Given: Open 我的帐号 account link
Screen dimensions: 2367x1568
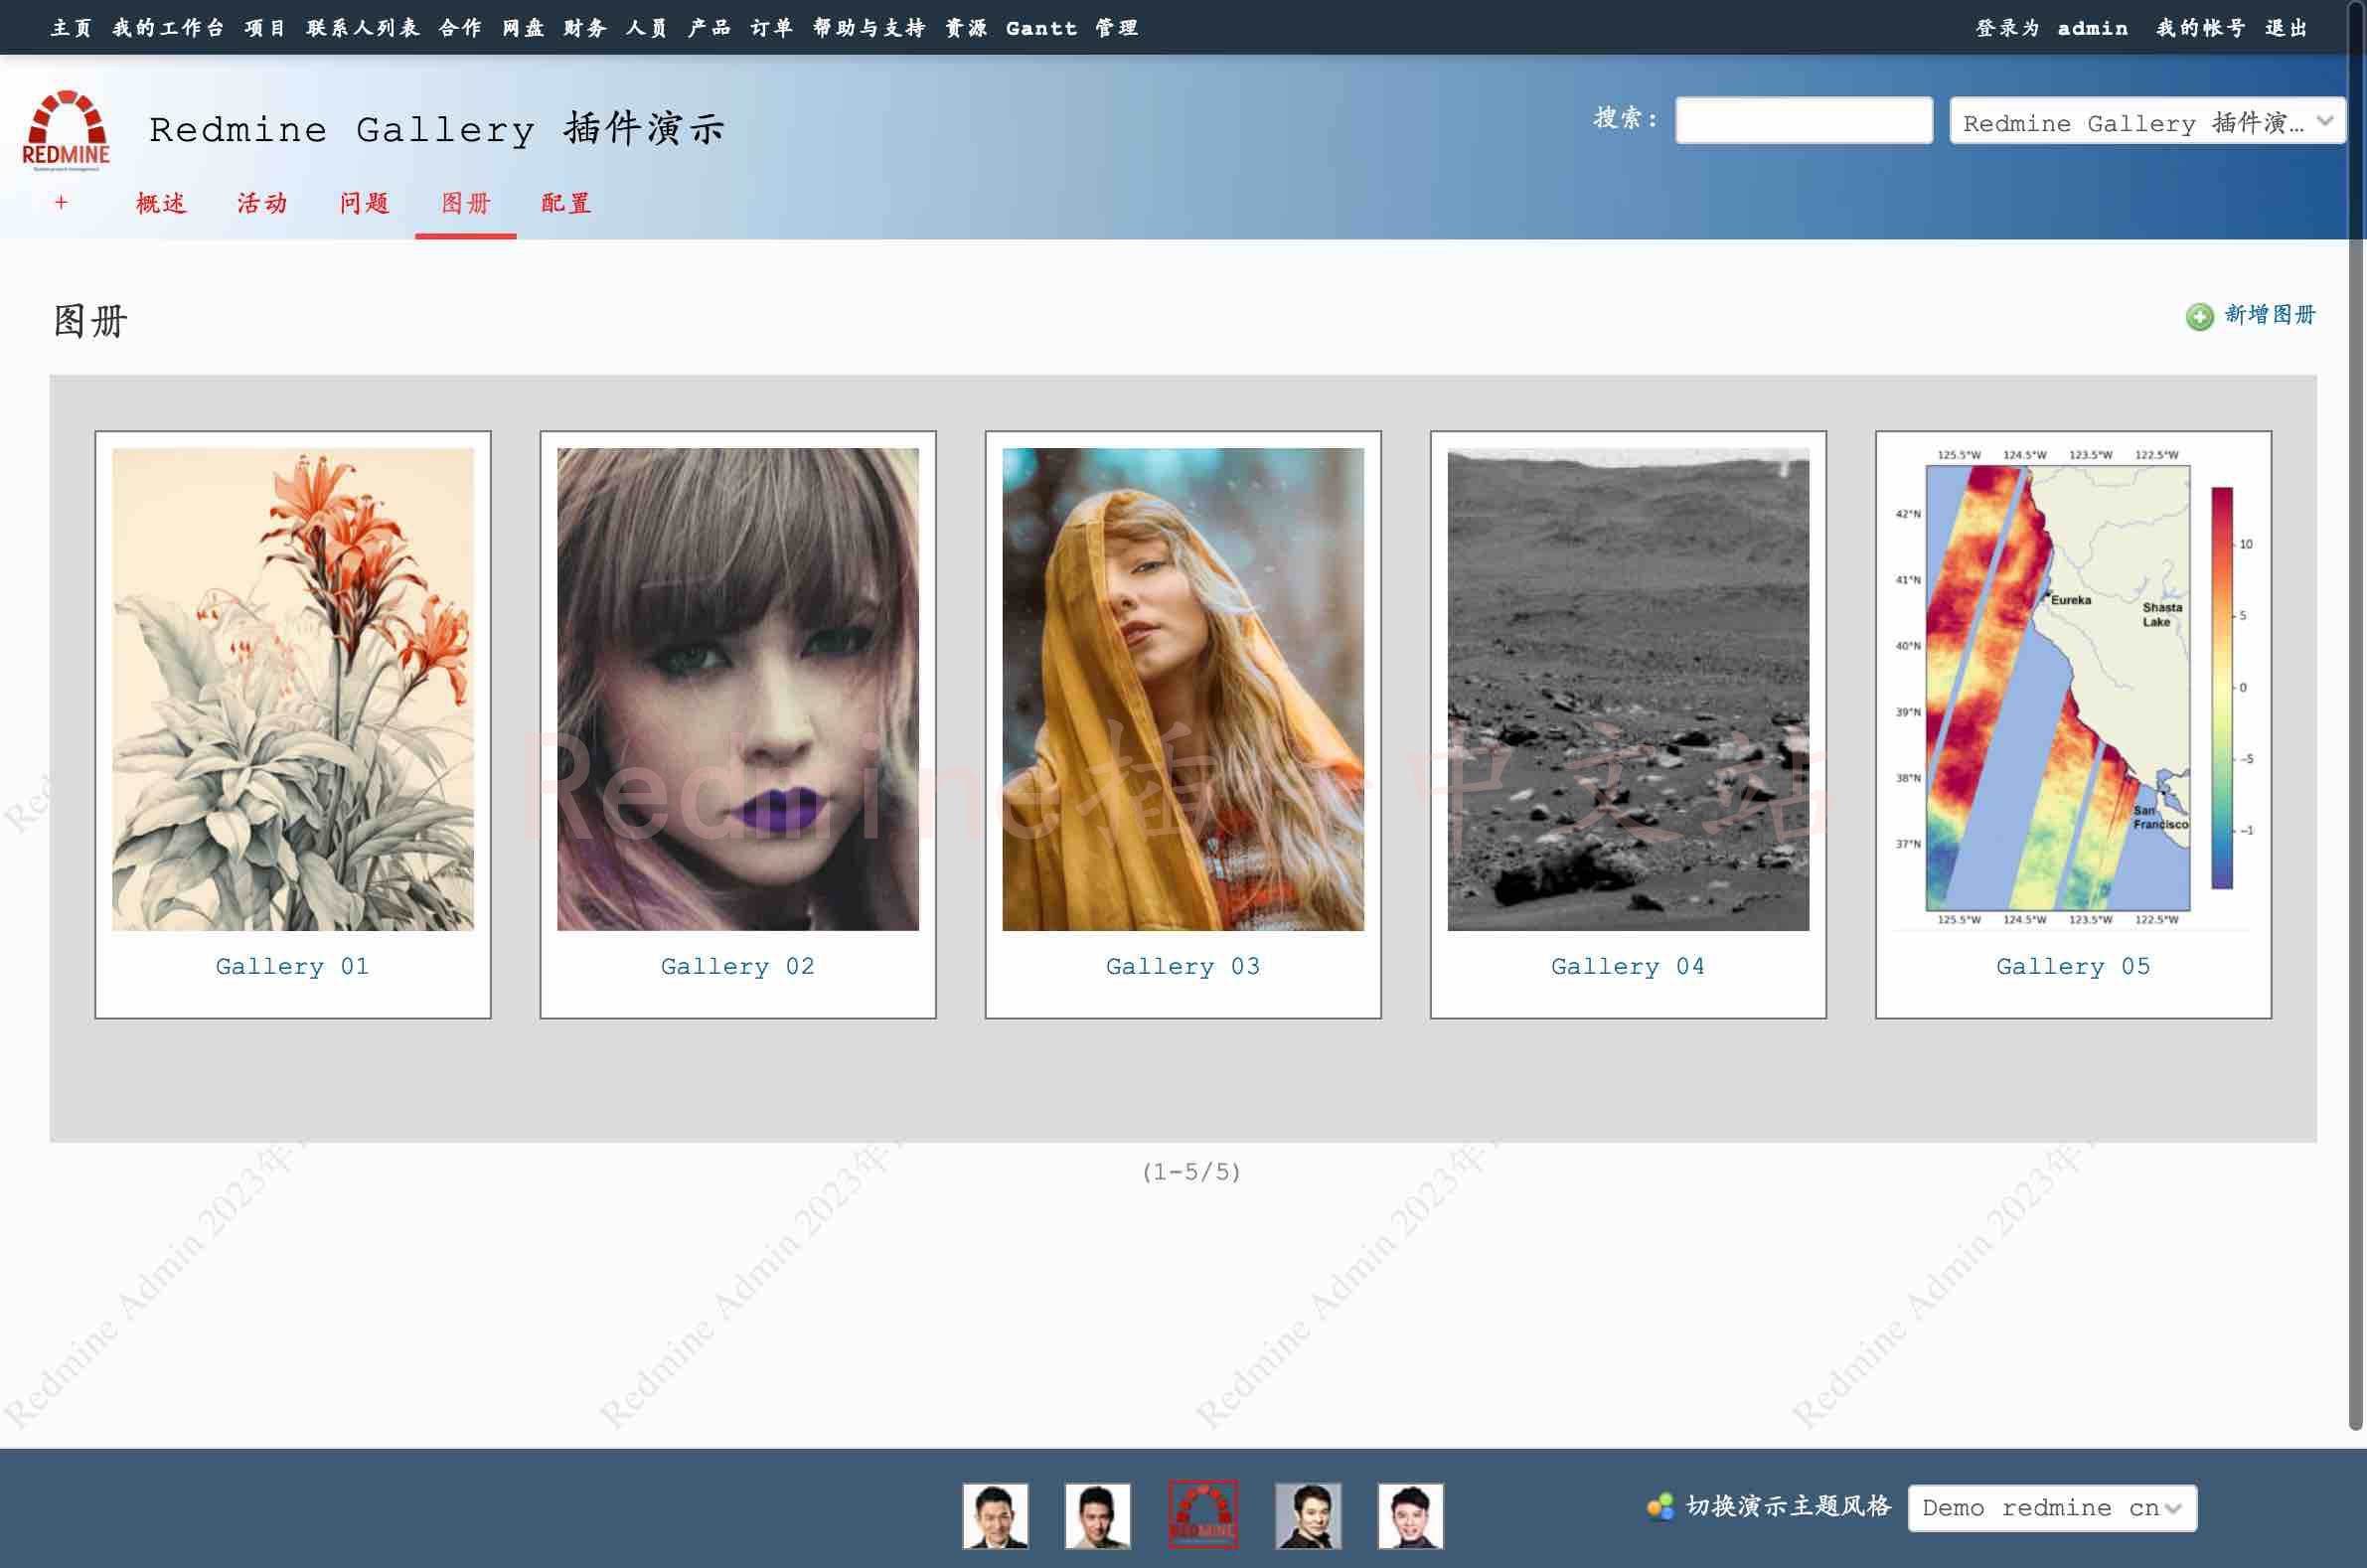Looking at the screenshot, I should 2201,28.
